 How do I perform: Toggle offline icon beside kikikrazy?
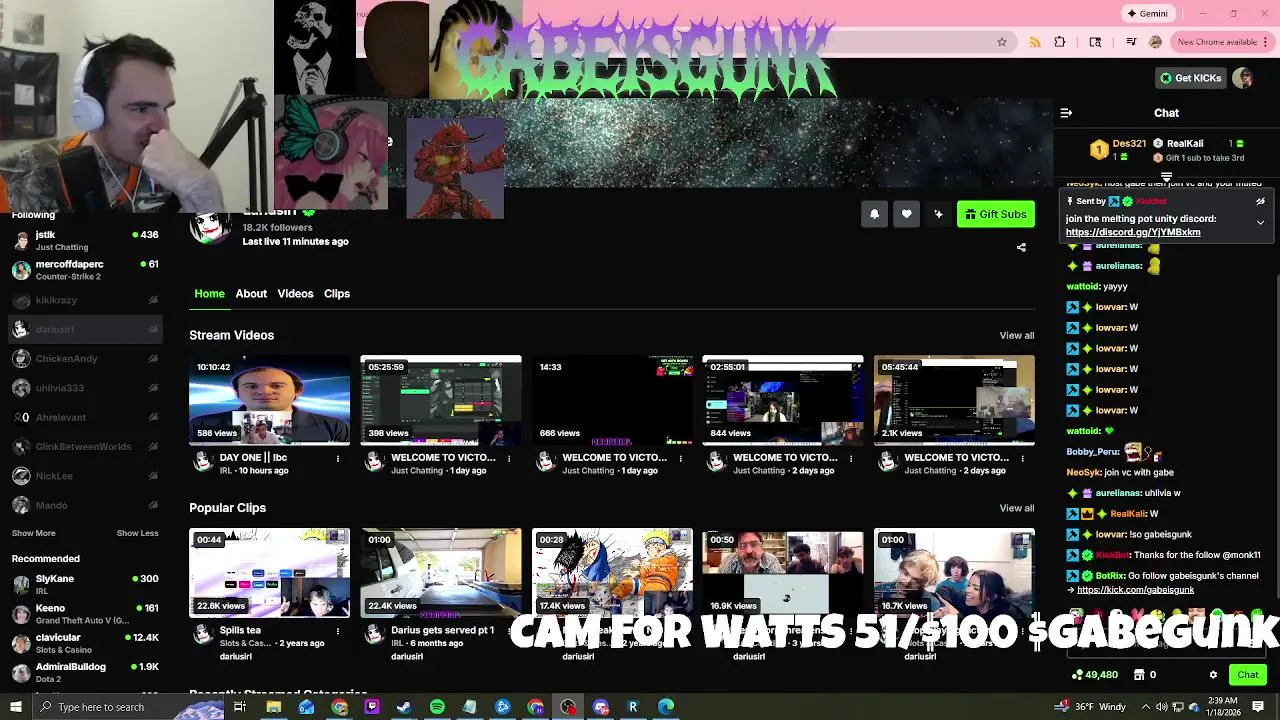(153, 300)
